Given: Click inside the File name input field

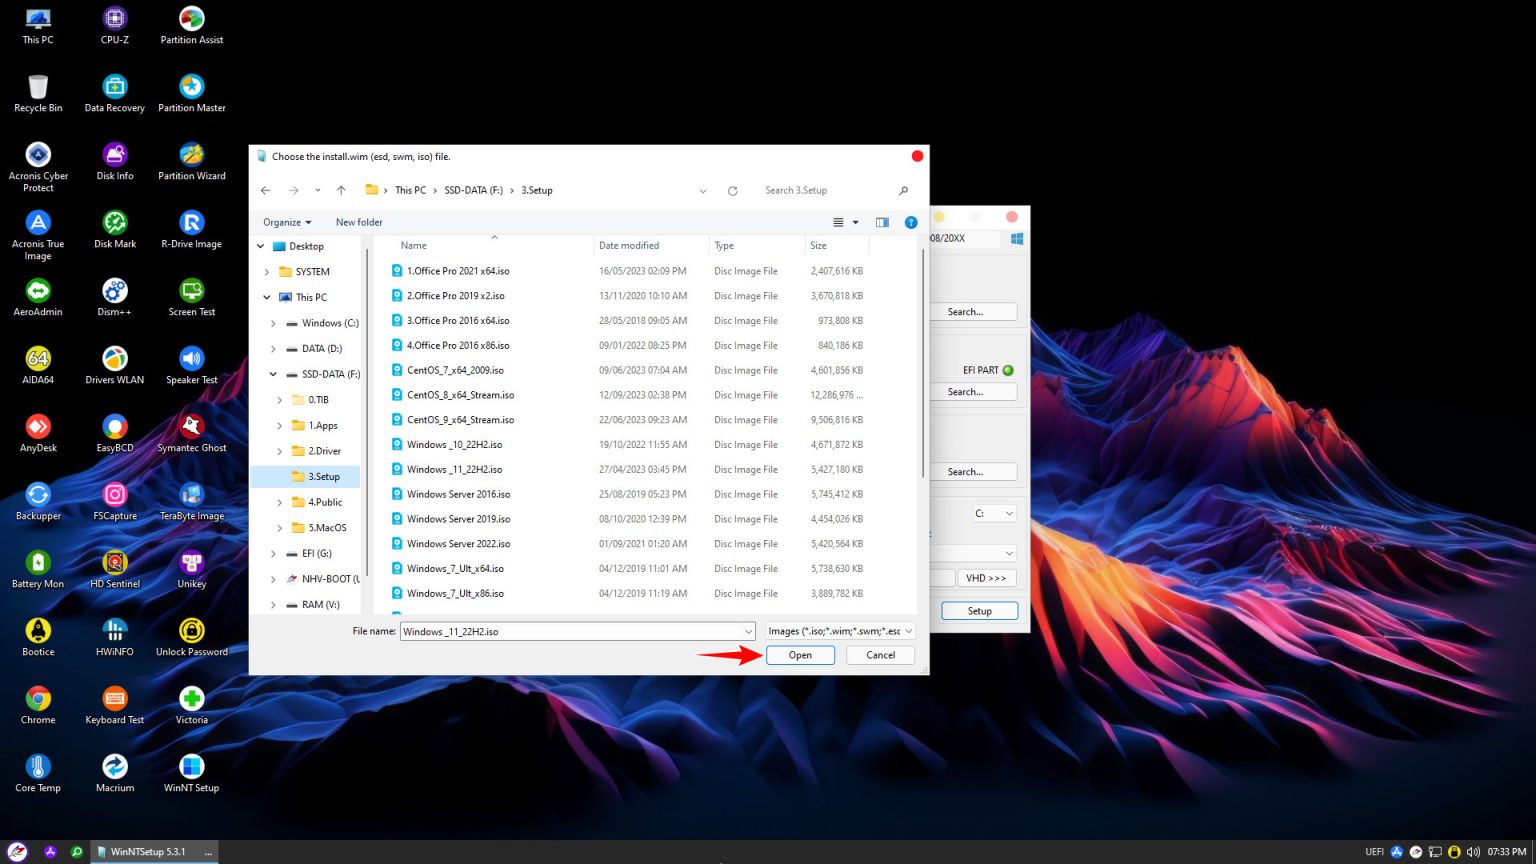Looking at the screenshot, I should click(x=570, y=631).
